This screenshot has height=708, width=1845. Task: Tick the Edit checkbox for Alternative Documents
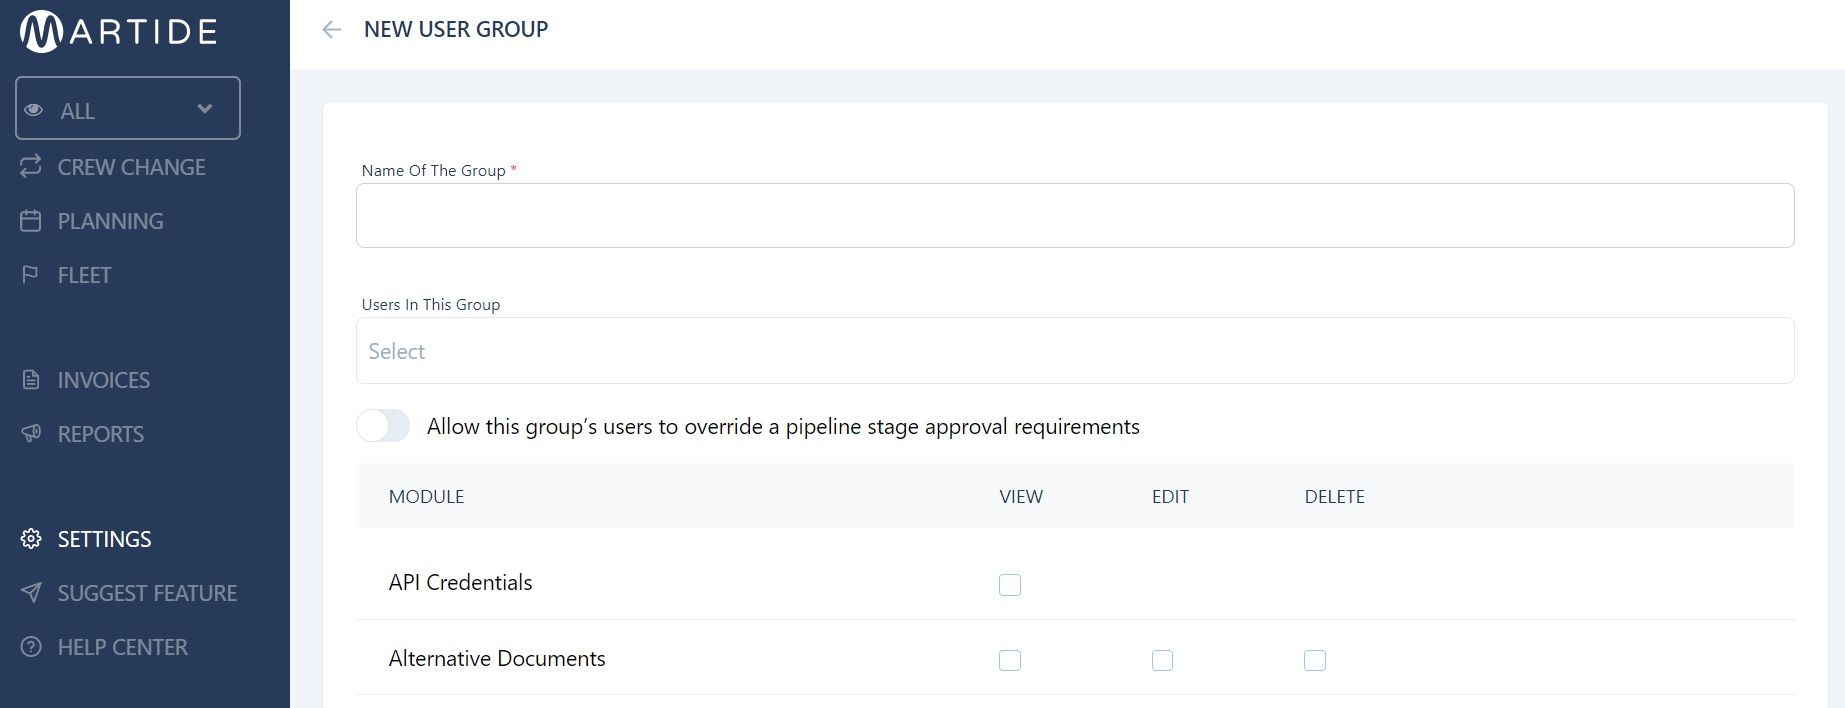coord(1162,660)
